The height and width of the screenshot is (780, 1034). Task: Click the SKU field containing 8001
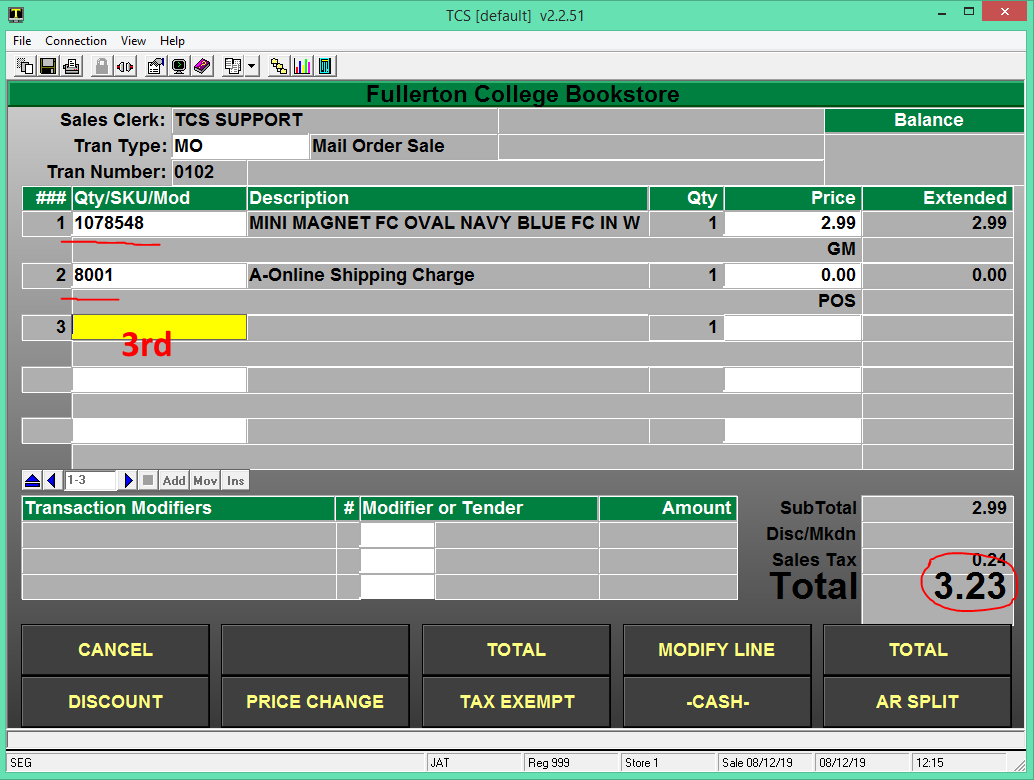[x=159, y=276]
